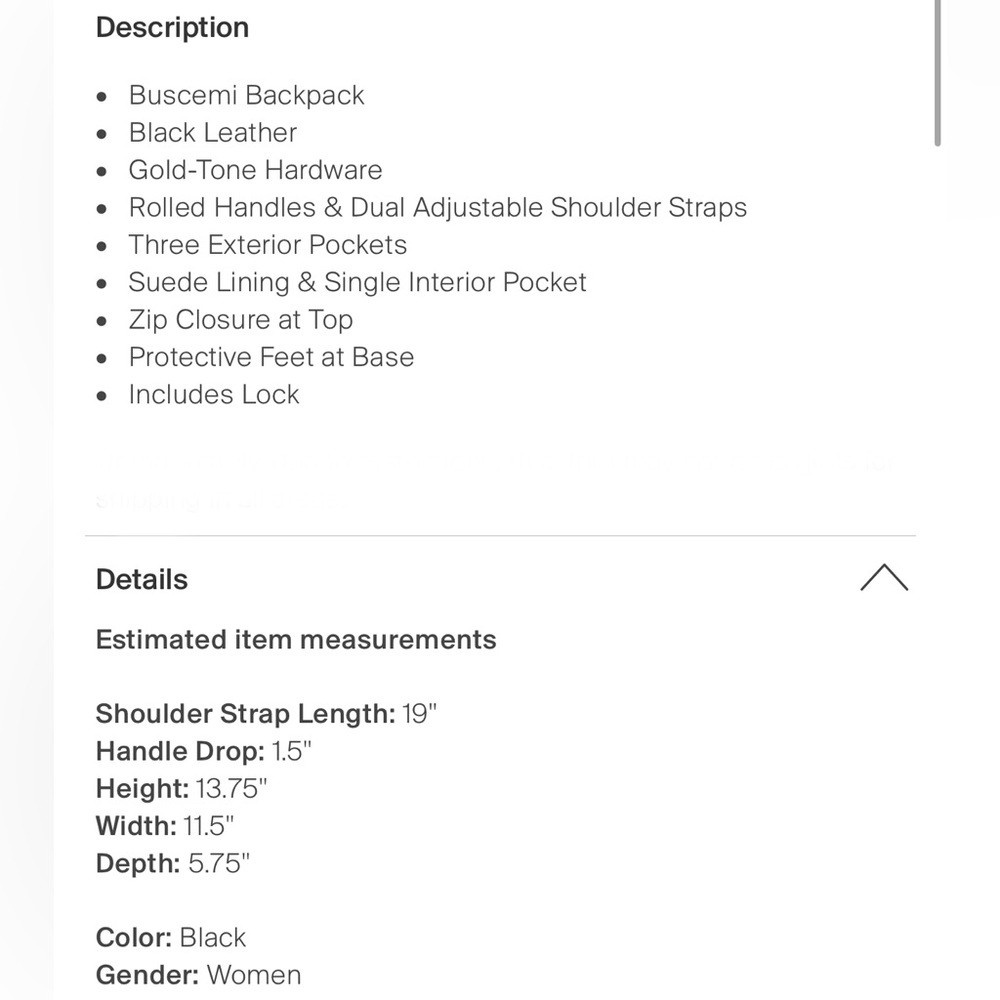This screenshot has height=1000, width=1000.
Task: Click Rolled Handles & Dual Adjustable Shoulder Straps
Action: (437, 208)
